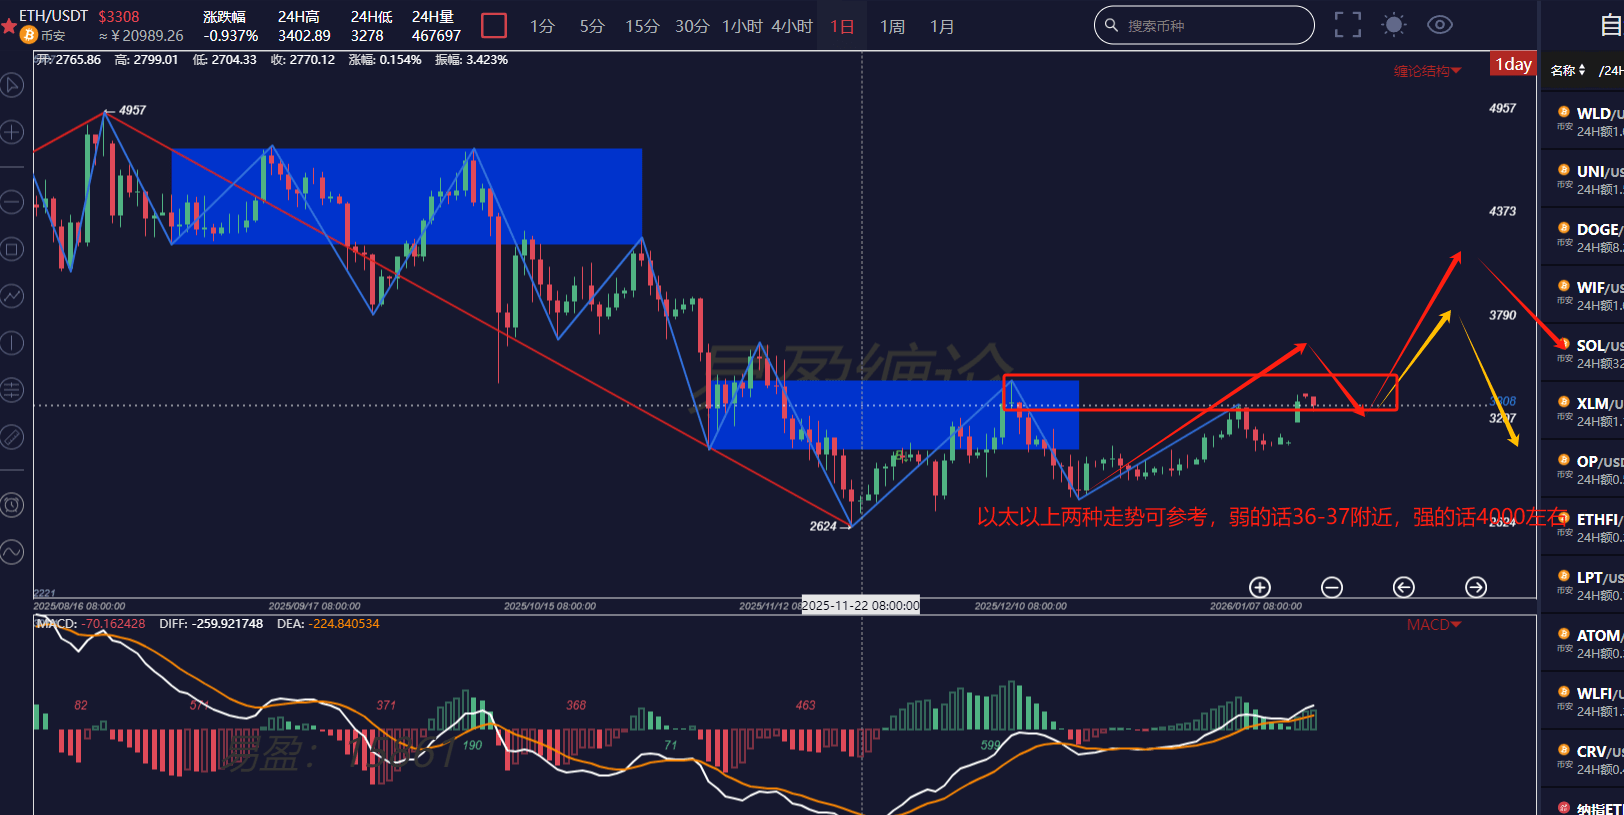Open the 缠论结构 indicator dropdown
Viewport: 1624px width, 815px height.
1428,71
